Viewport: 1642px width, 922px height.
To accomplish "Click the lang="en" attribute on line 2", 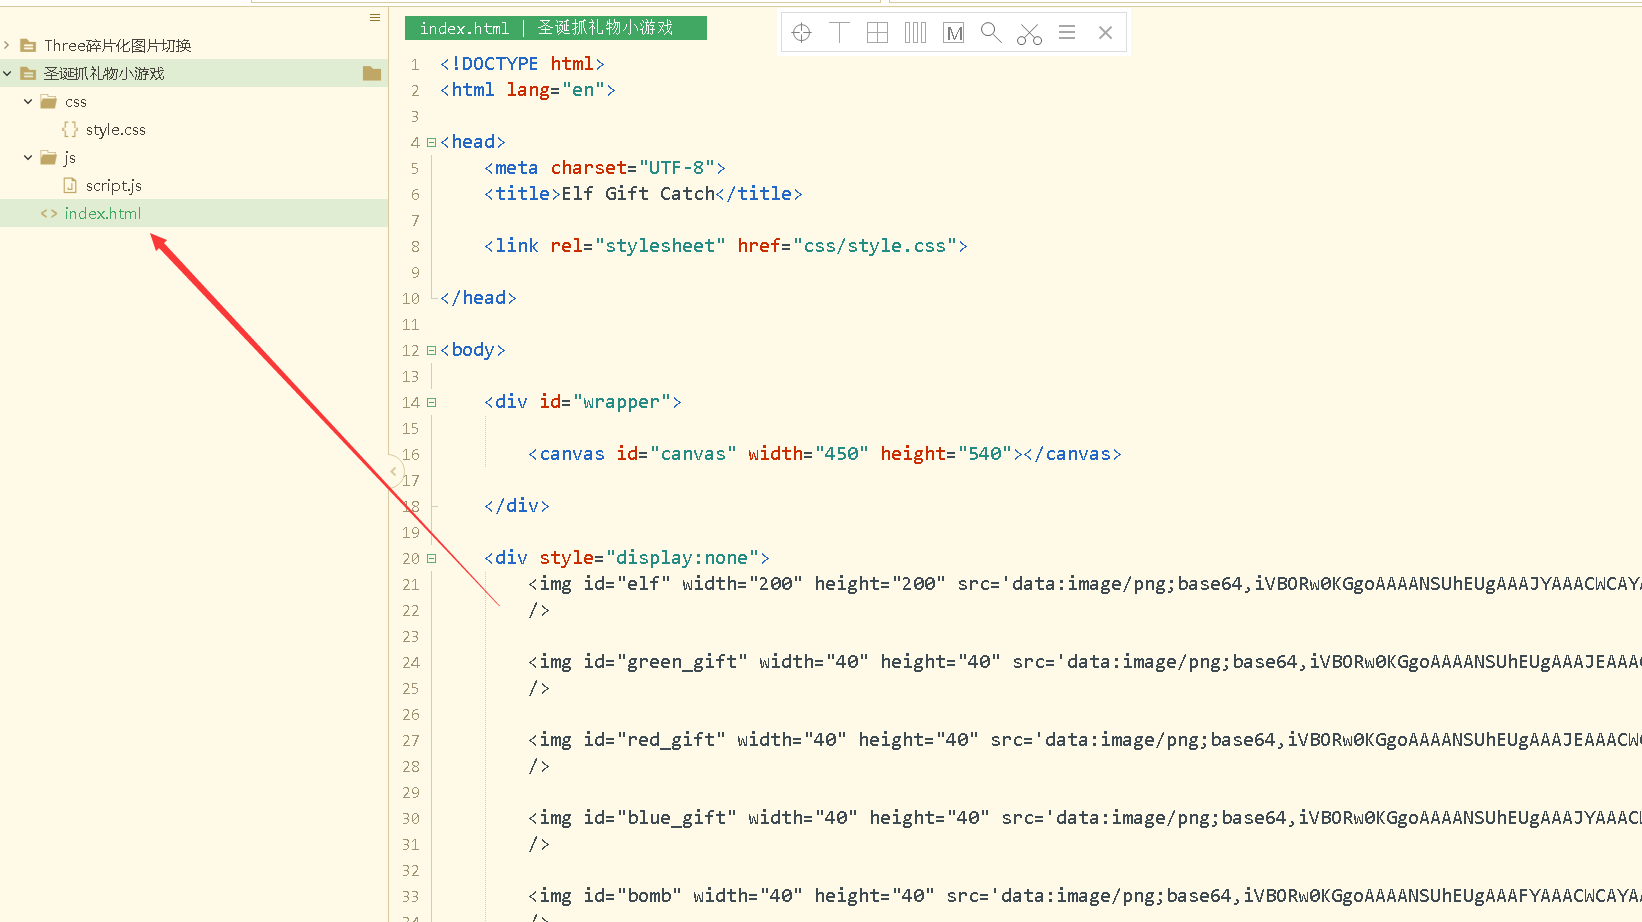I will (x=555, y=89).
